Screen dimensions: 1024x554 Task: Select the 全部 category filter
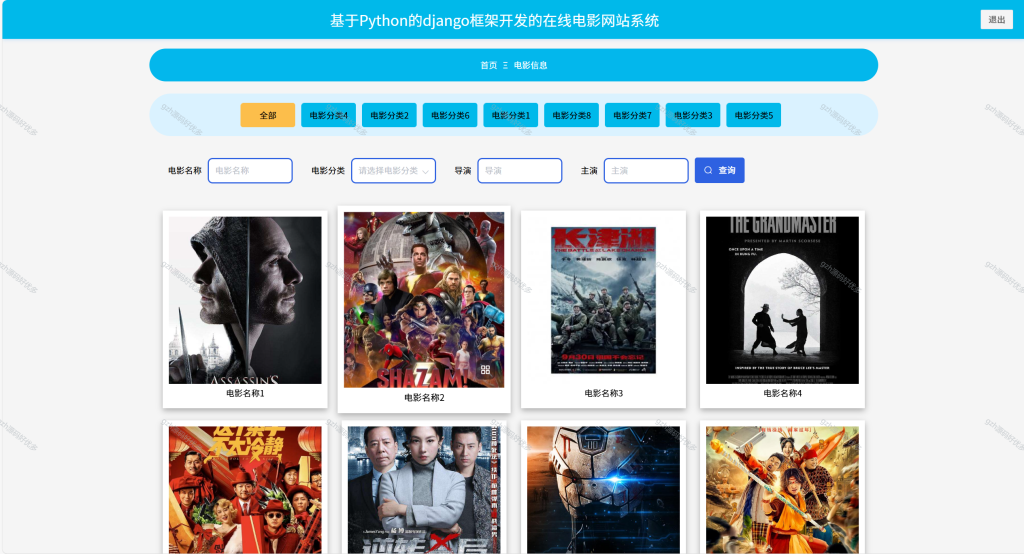268,115
